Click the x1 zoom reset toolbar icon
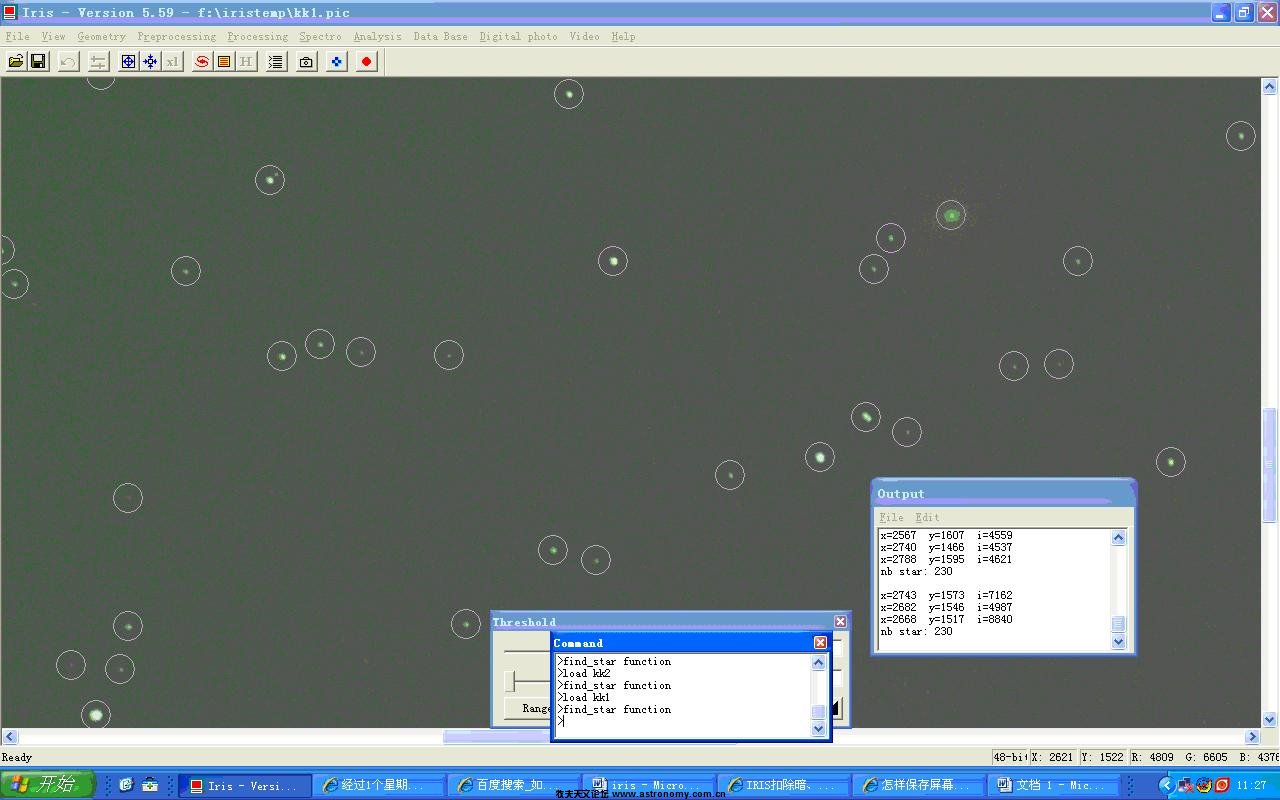The height and width of the screenshot is (800, 1280). click(x=172, y=62)
